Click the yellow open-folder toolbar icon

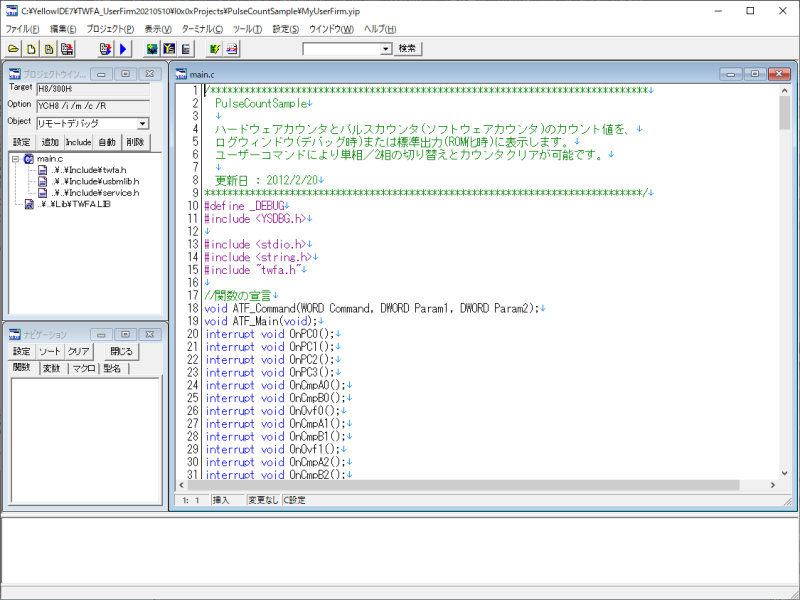click(13, 49)
